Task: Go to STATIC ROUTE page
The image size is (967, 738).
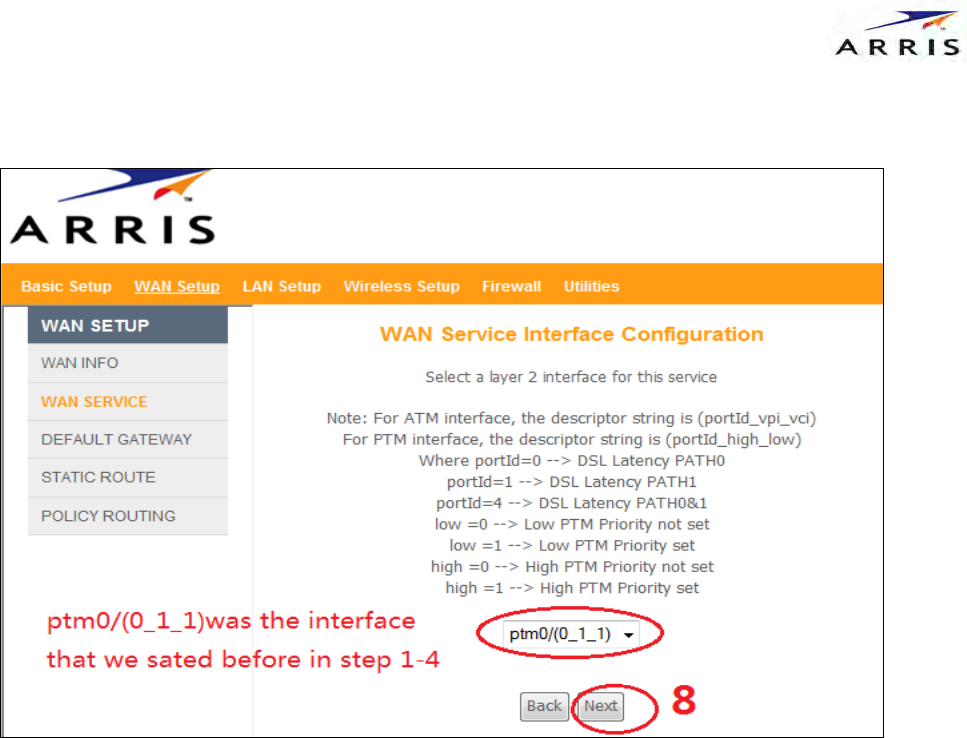Action: (128, 477)
